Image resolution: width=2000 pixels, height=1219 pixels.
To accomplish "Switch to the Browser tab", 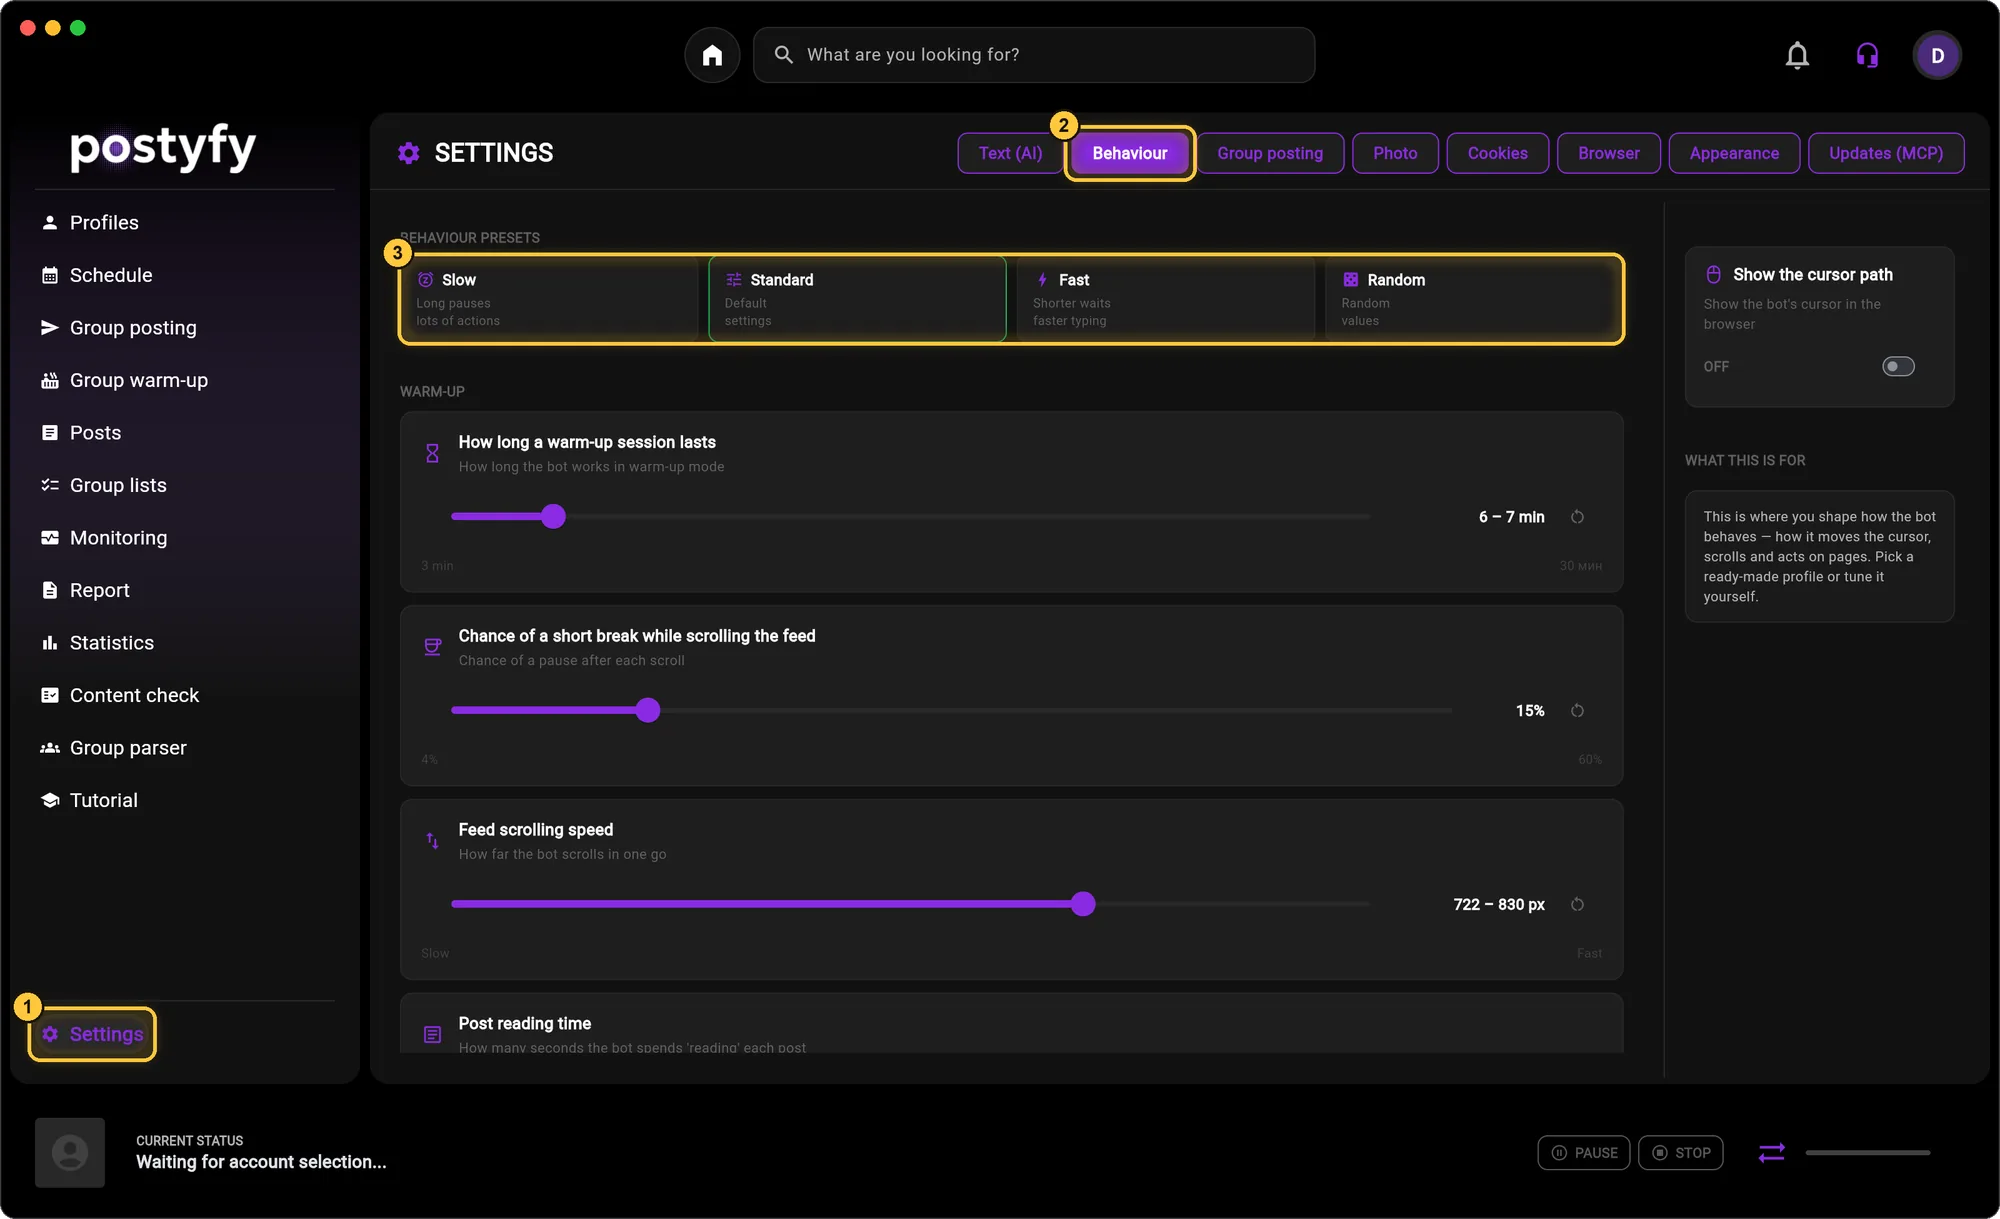I will coord(1609,153).
